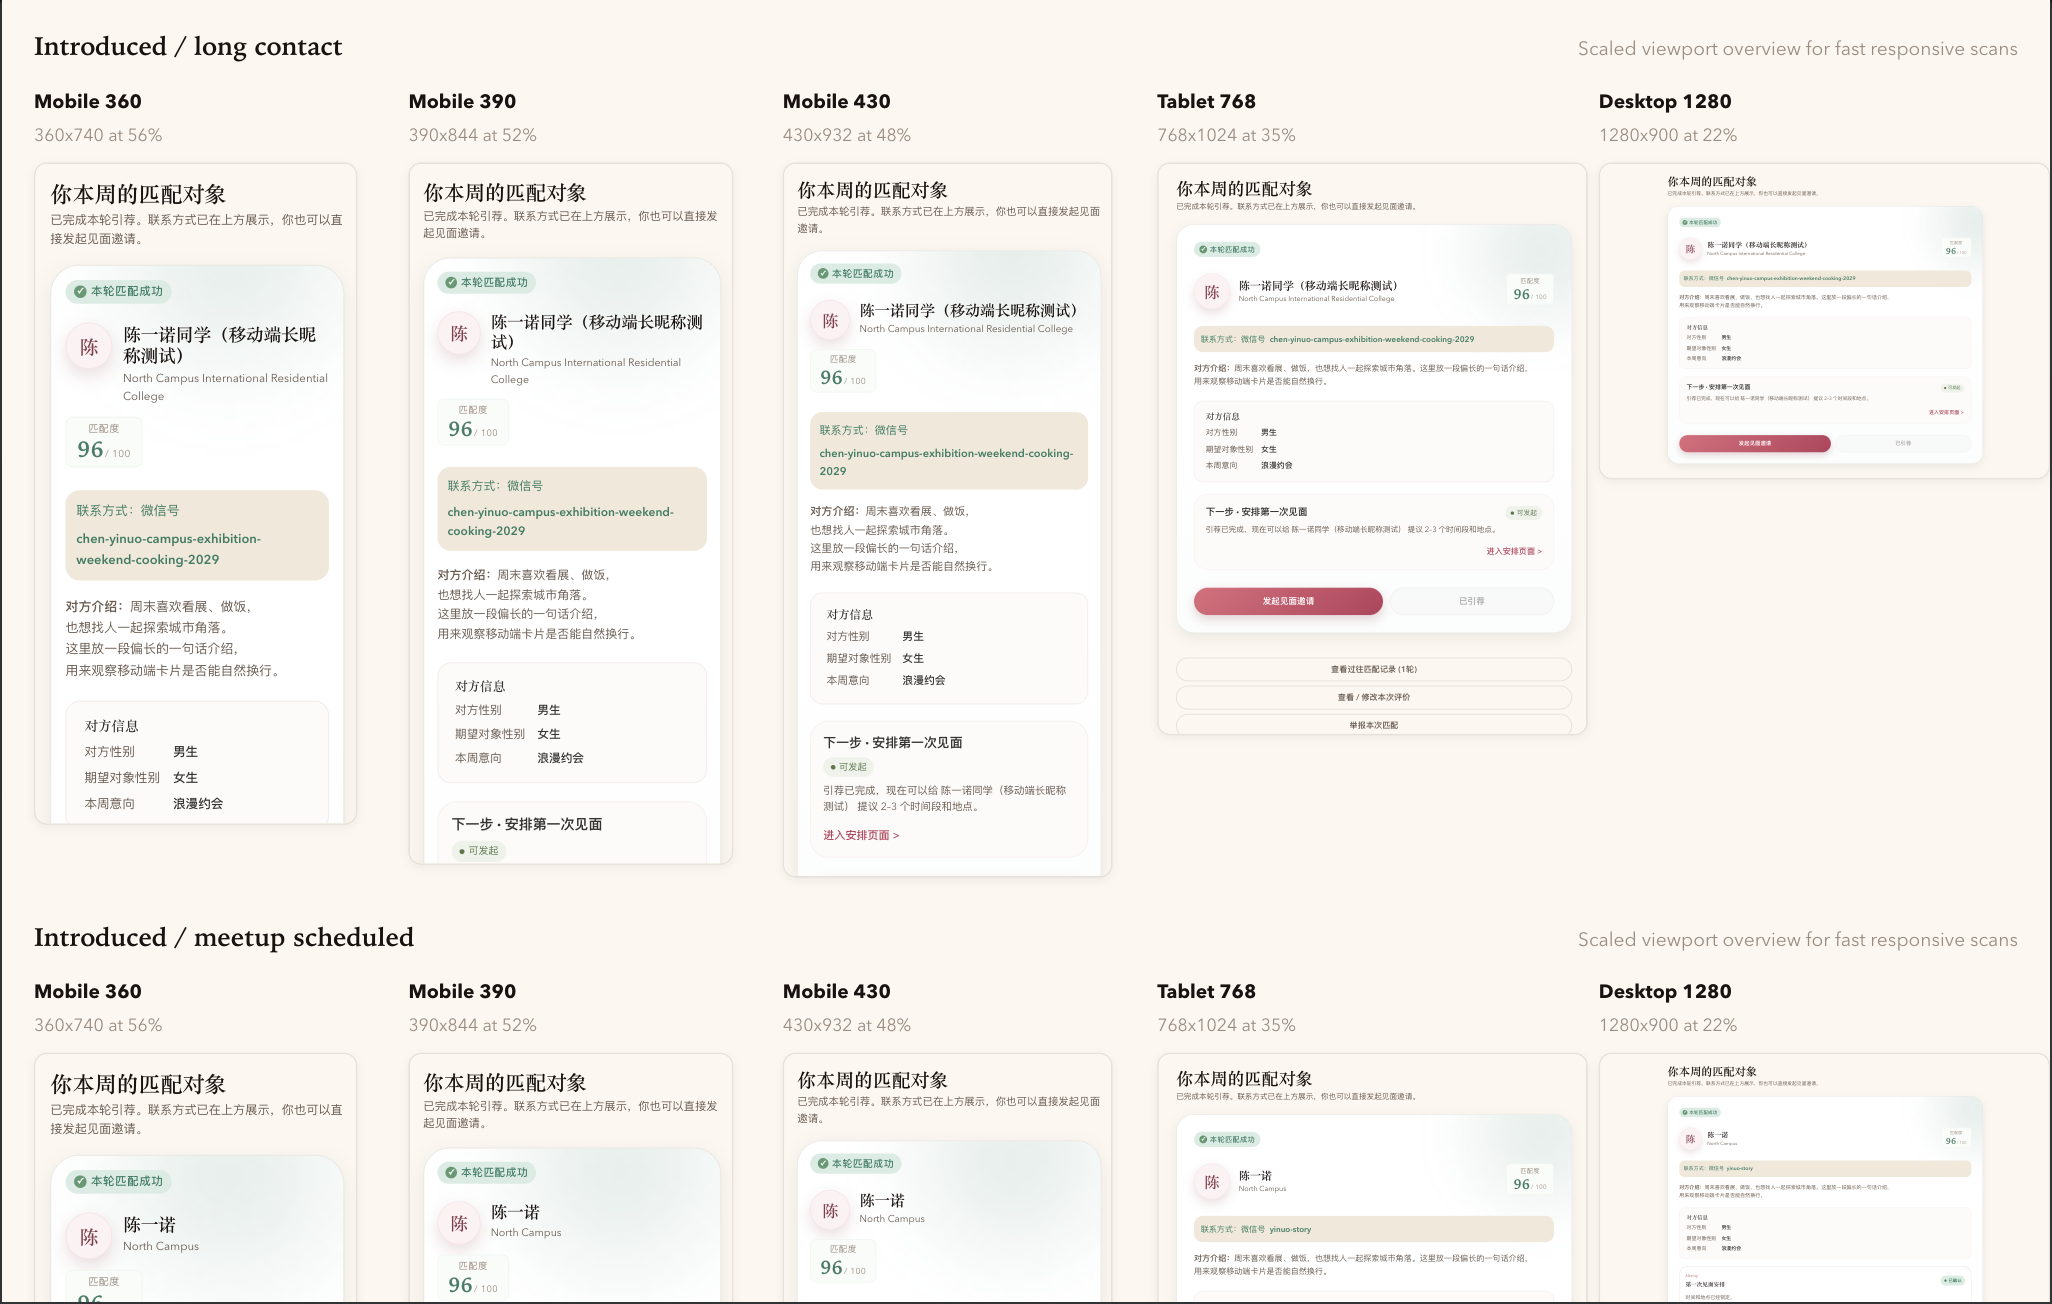Click 浪漫约会 value in long contact Mobile 360

[x=198, y=804]
